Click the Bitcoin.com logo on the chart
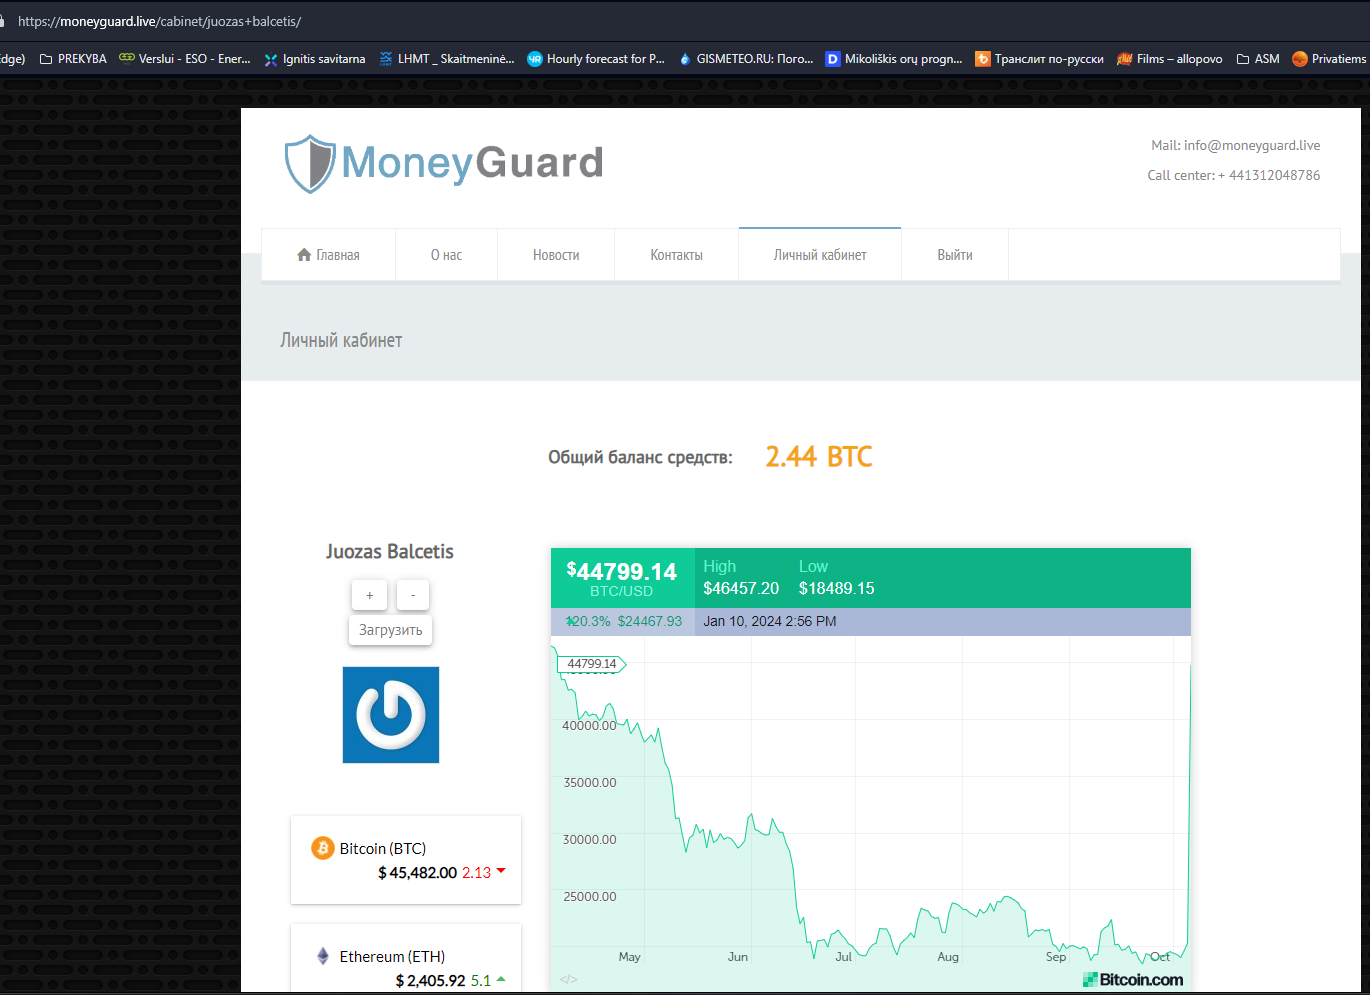Image resolution: width=1370 pixels, height=995 pixels. [x=1134, y=978]
